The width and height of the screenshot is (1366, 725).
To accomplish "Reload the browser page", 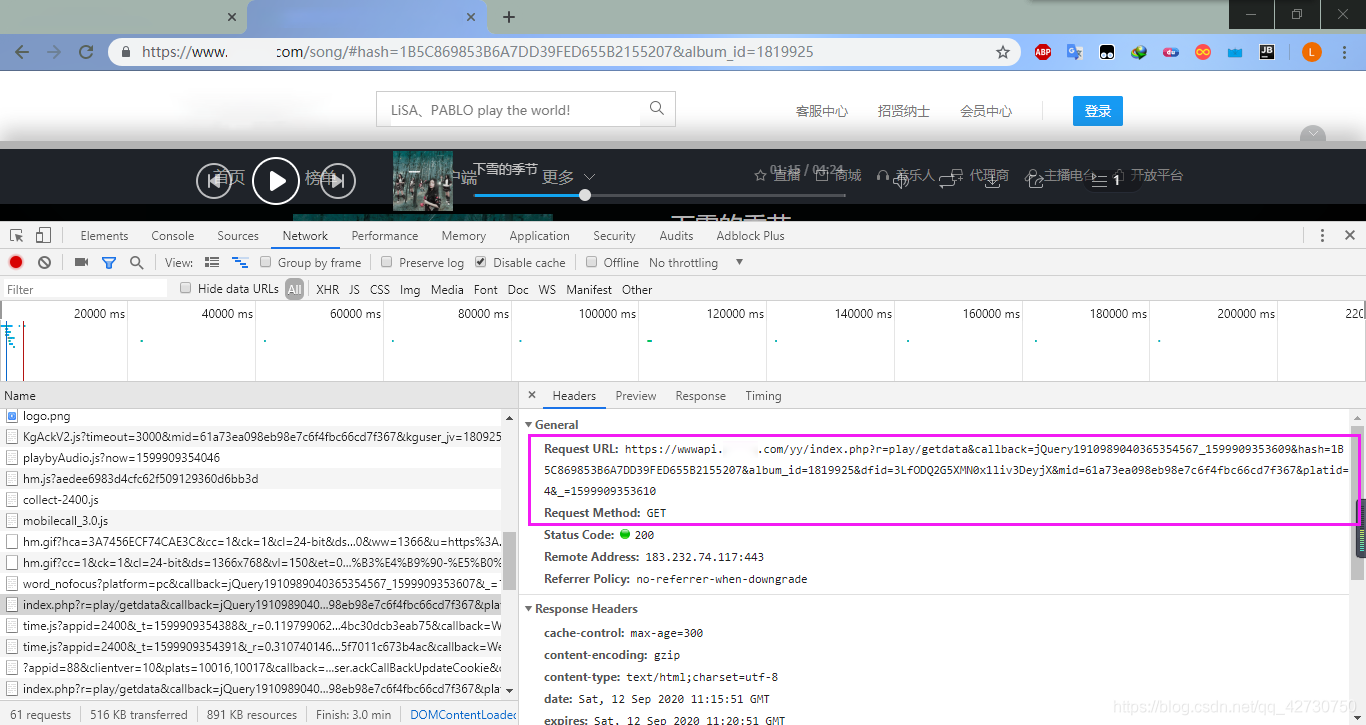I will [86, 52].
